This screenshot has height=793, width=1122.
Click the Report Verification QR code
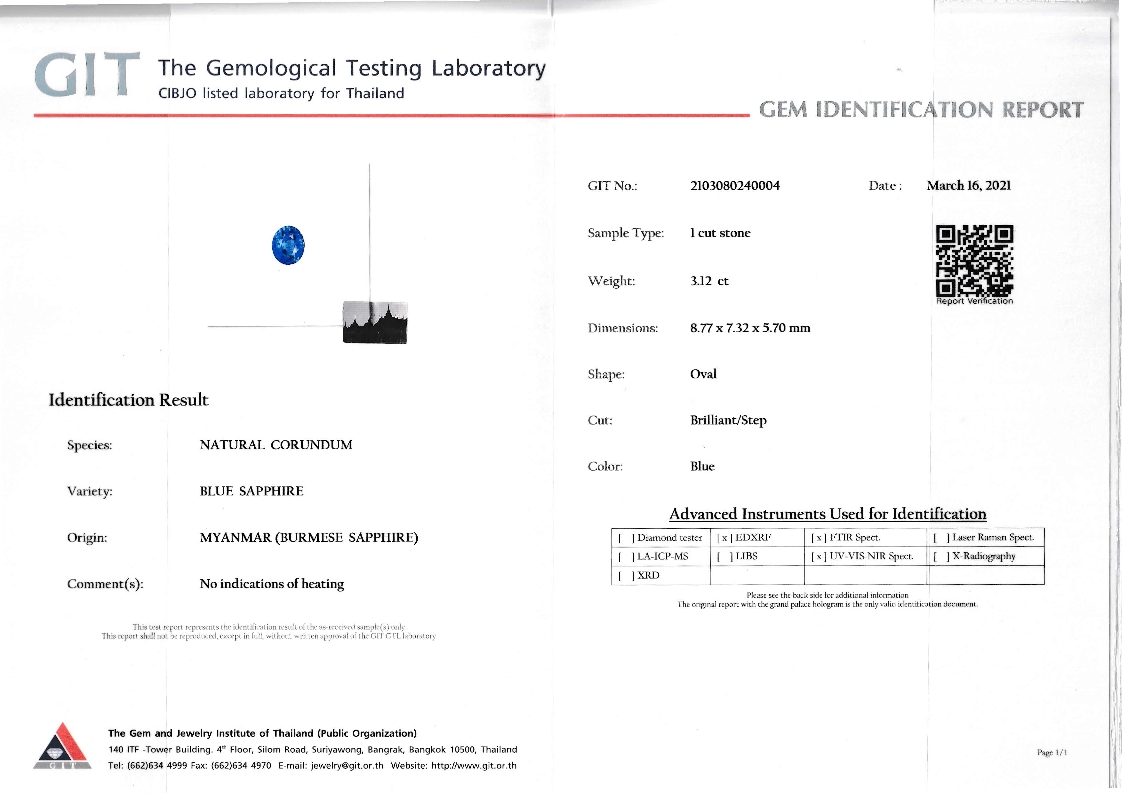click(x=973, y=260)
